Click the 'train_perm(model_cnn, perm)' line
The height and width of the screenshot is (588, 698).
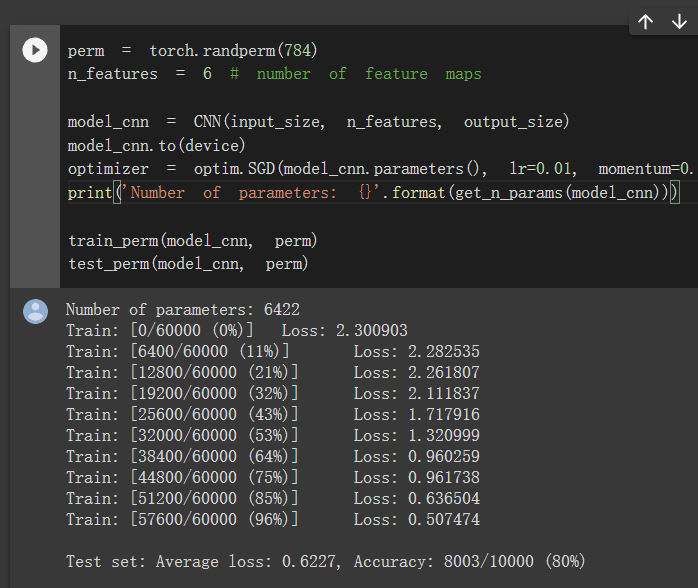click(192, 241)
